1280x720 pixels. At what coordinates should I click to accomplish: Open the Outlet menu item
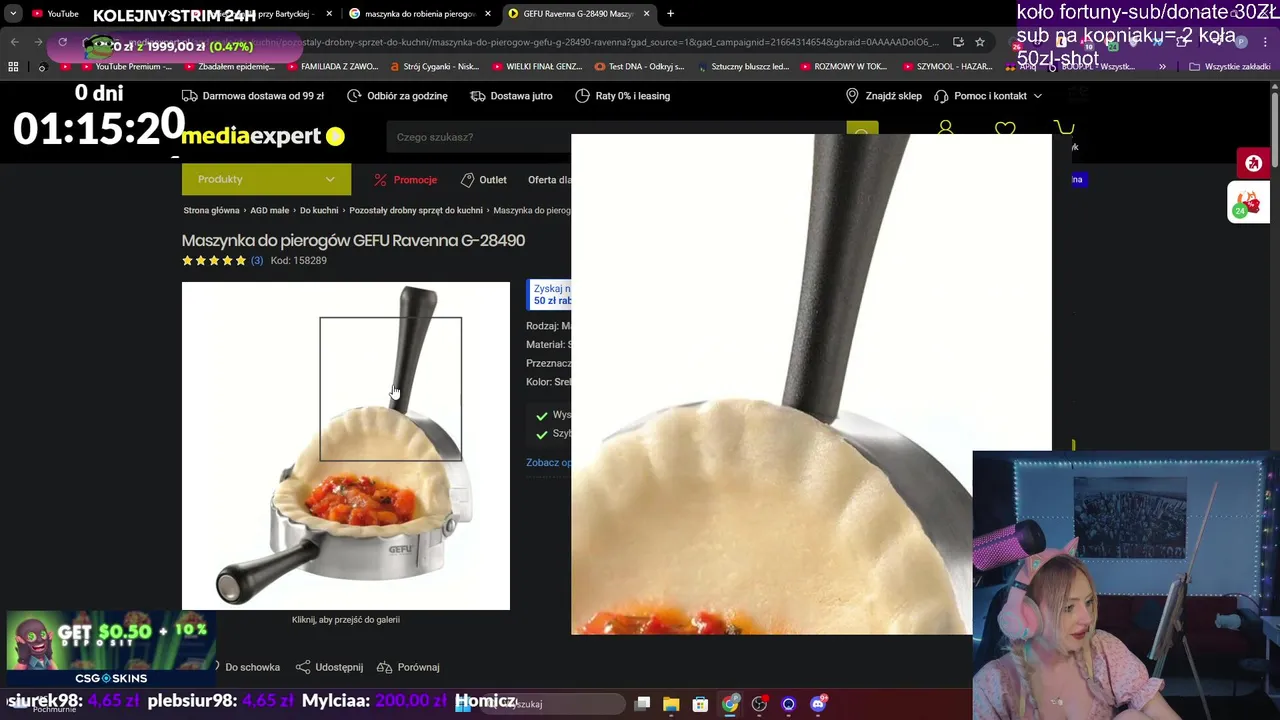[x=484, y=180]
